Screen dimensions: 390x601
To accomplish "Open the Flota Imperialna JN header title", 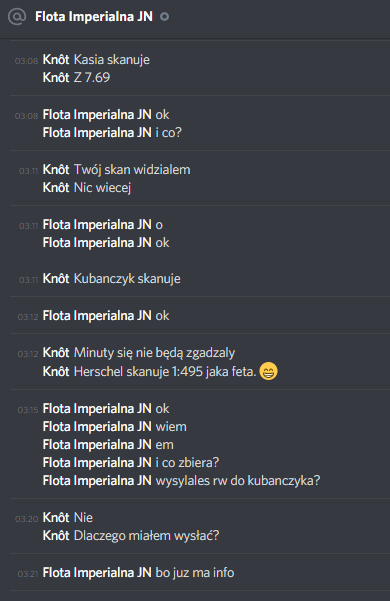I will [94, 16].
